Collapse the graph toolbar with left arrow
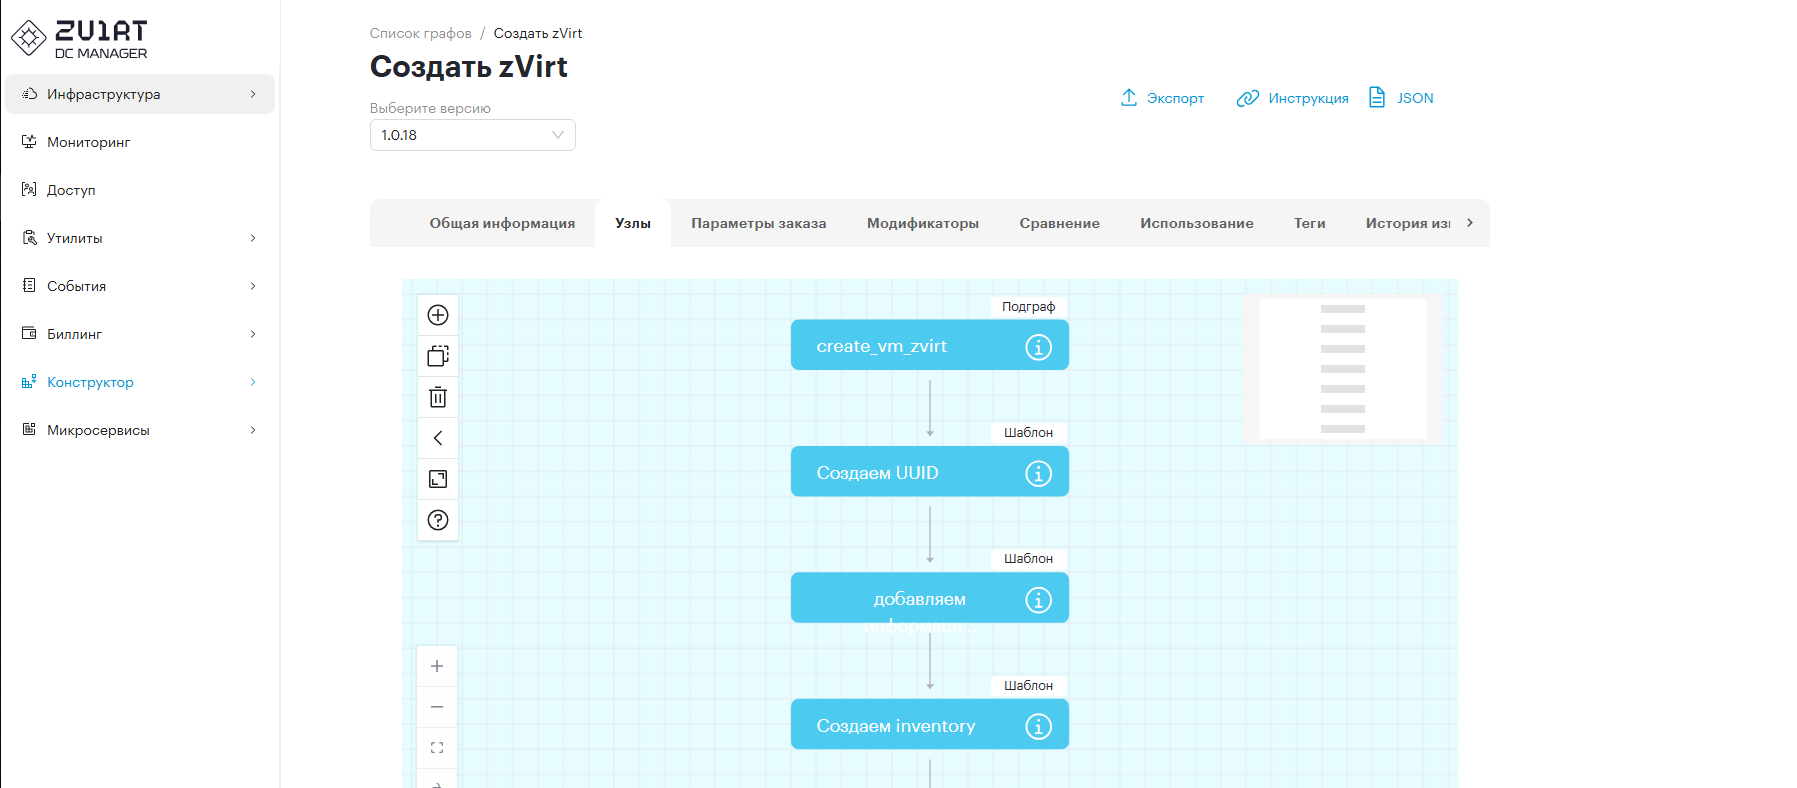Screen dimensions: 1797x788 (438, 438)
